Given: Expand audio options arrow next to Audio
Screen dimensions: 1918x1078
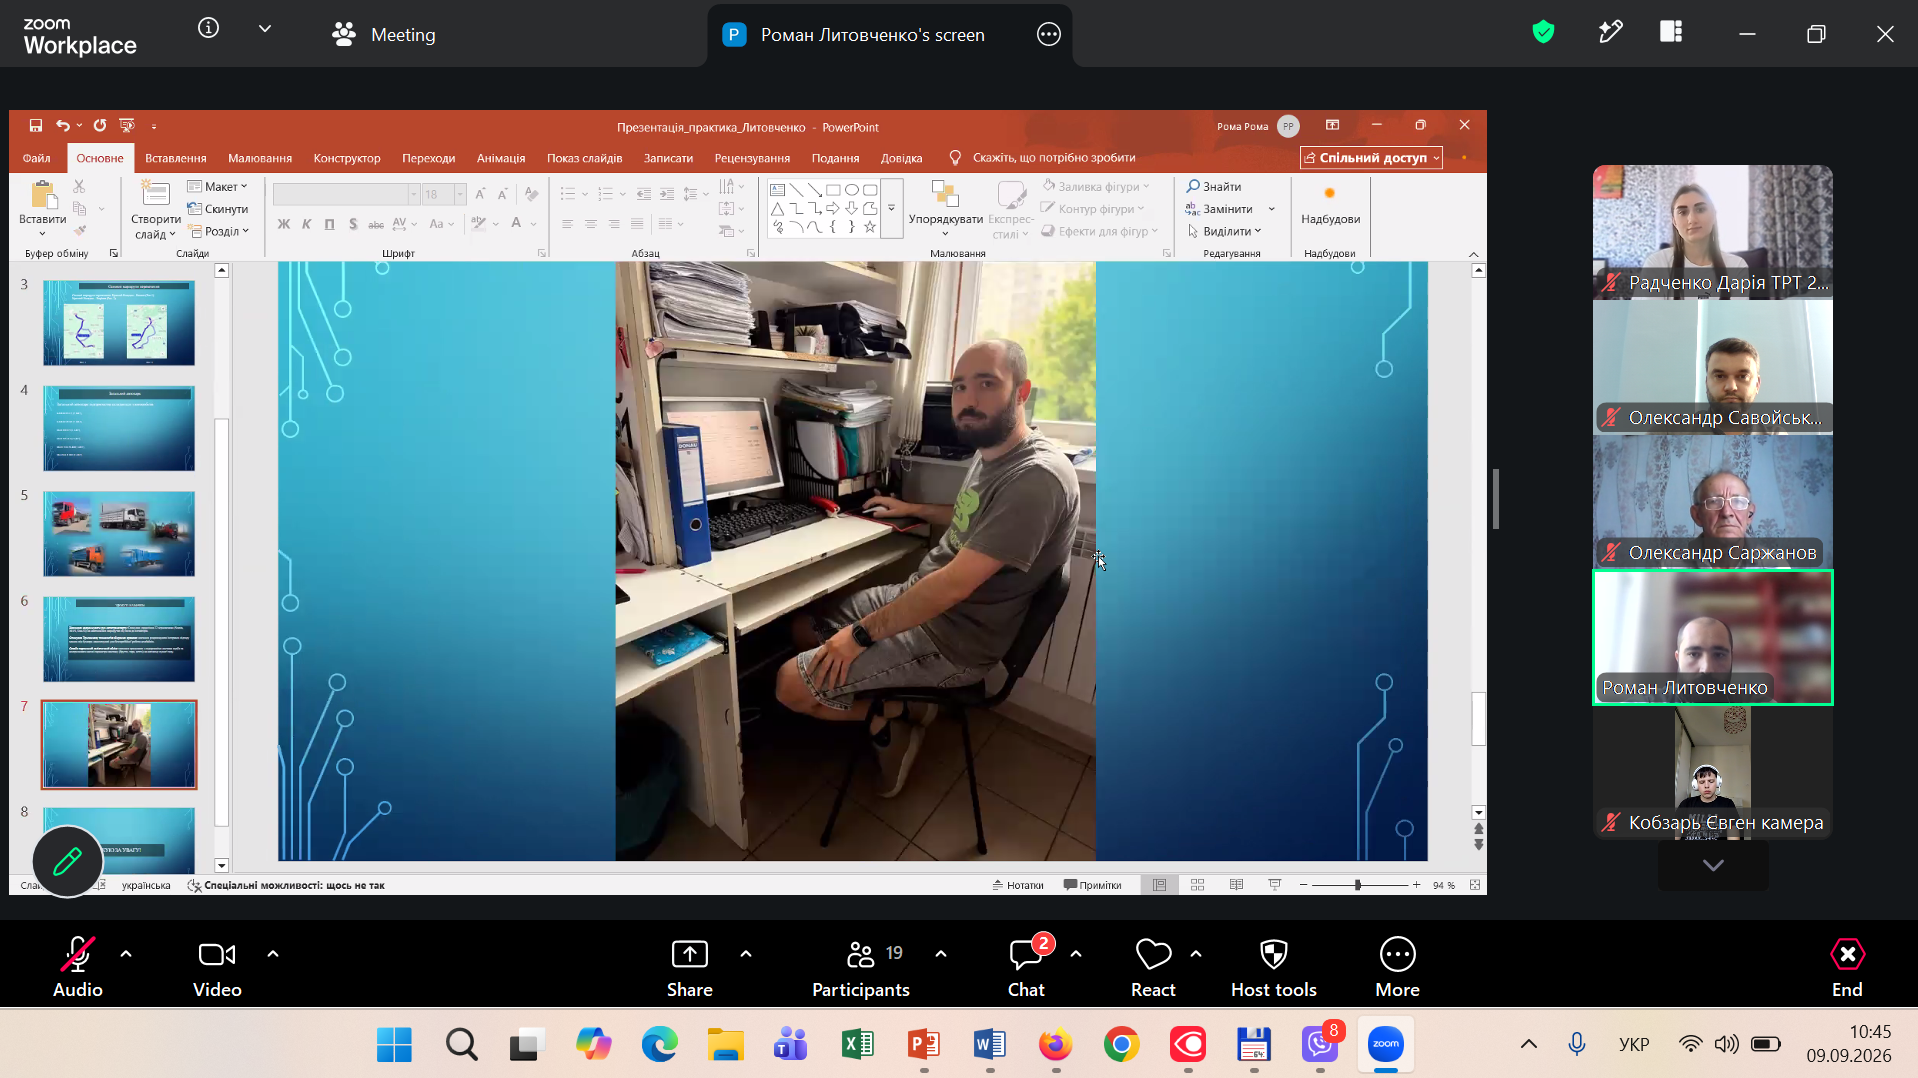Looking at the screenshot, I should [126, 954].
